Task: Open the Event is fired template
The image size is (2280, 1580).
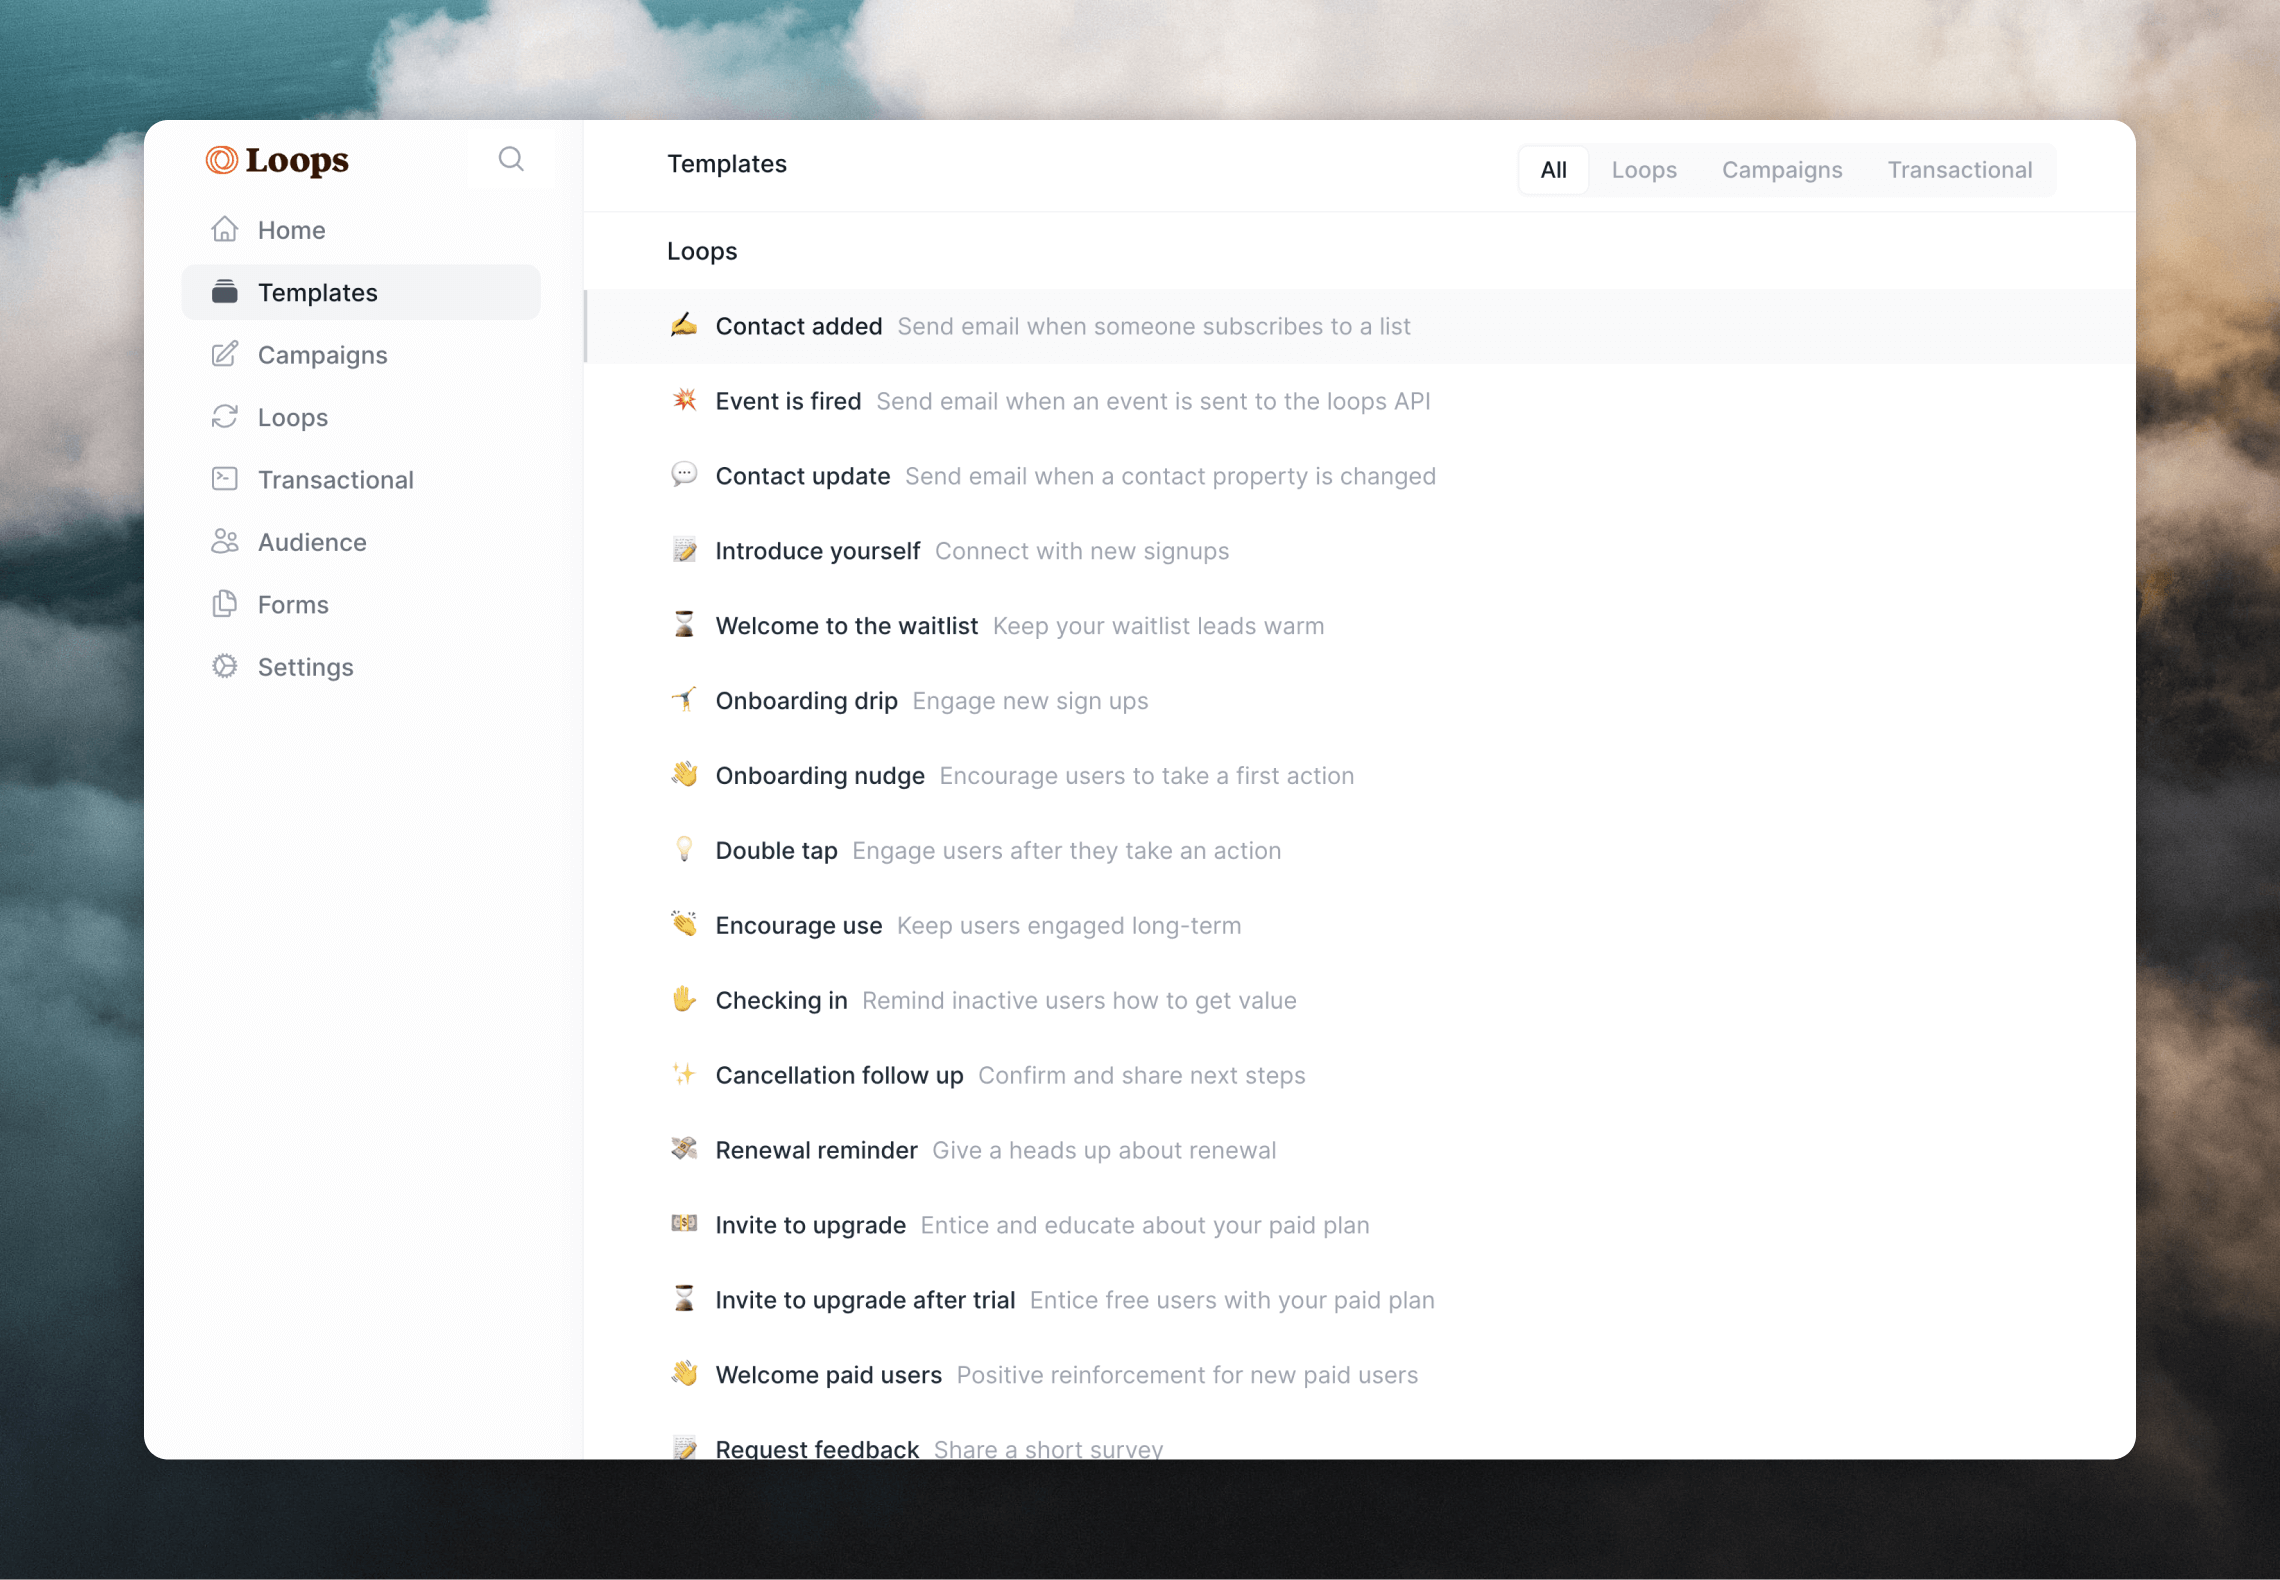Action: pyautogui.click(x=1360, y=401)
